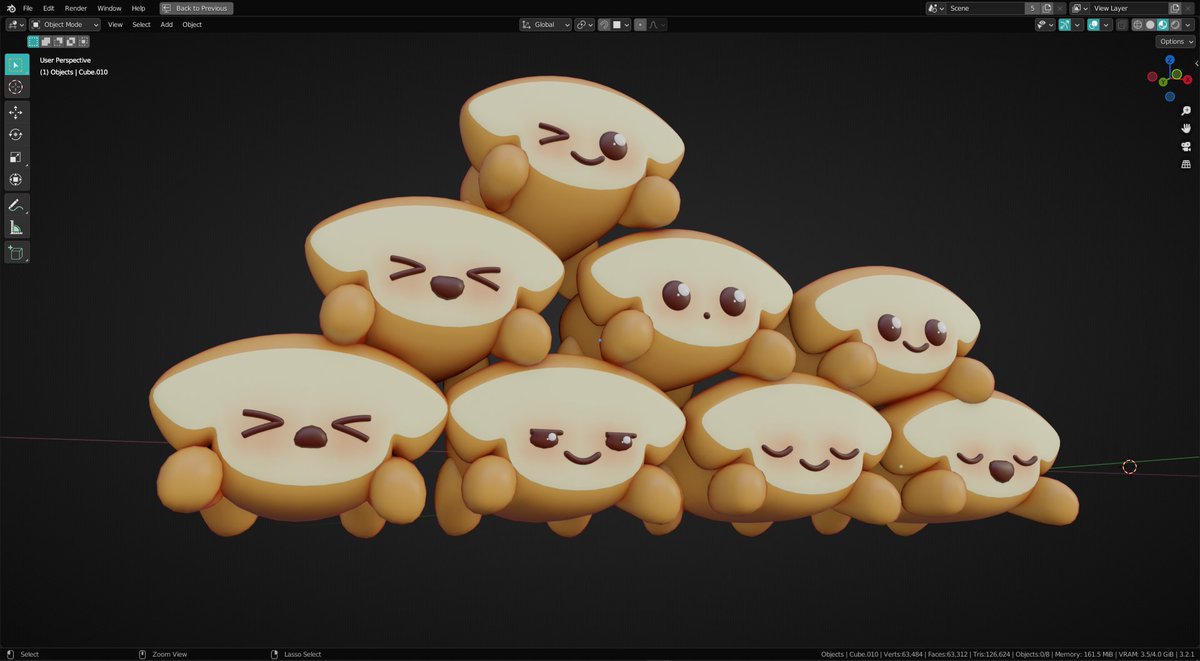This screenshot has width=1200, height=661.
Task: Open the Render menu
Action: pyautogui.click(x=76, y=8)
